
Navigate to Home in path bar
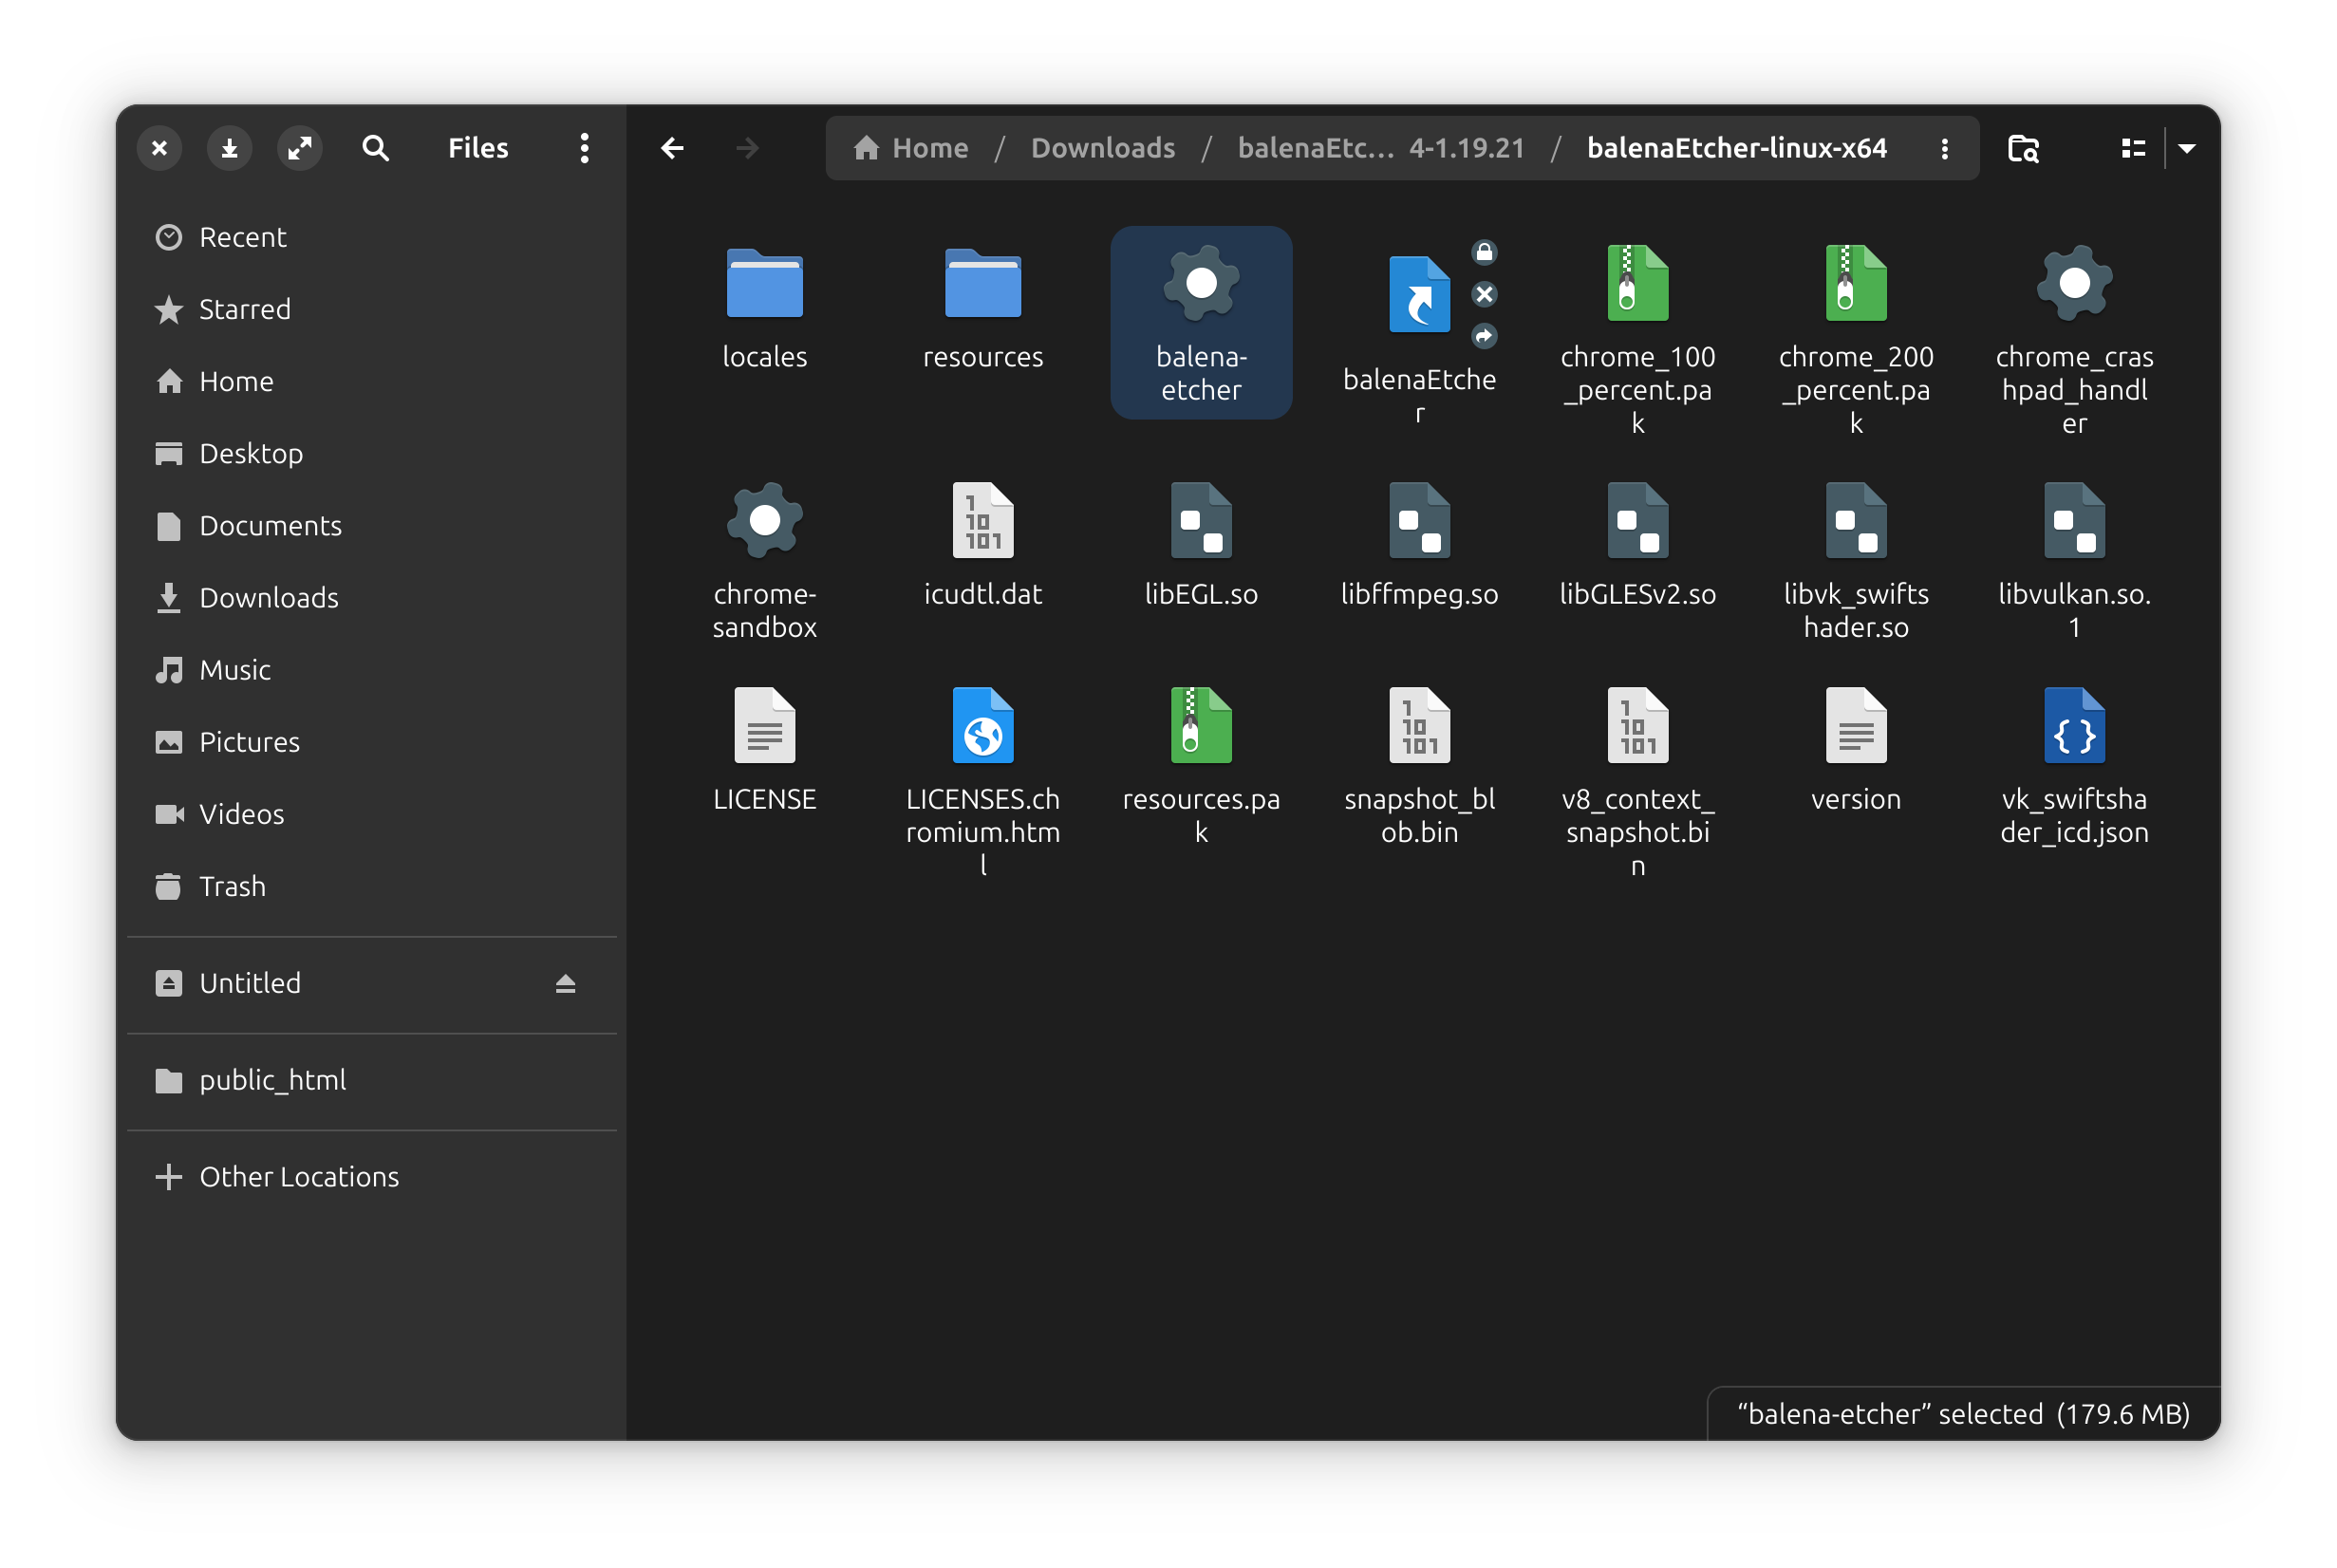910,148
